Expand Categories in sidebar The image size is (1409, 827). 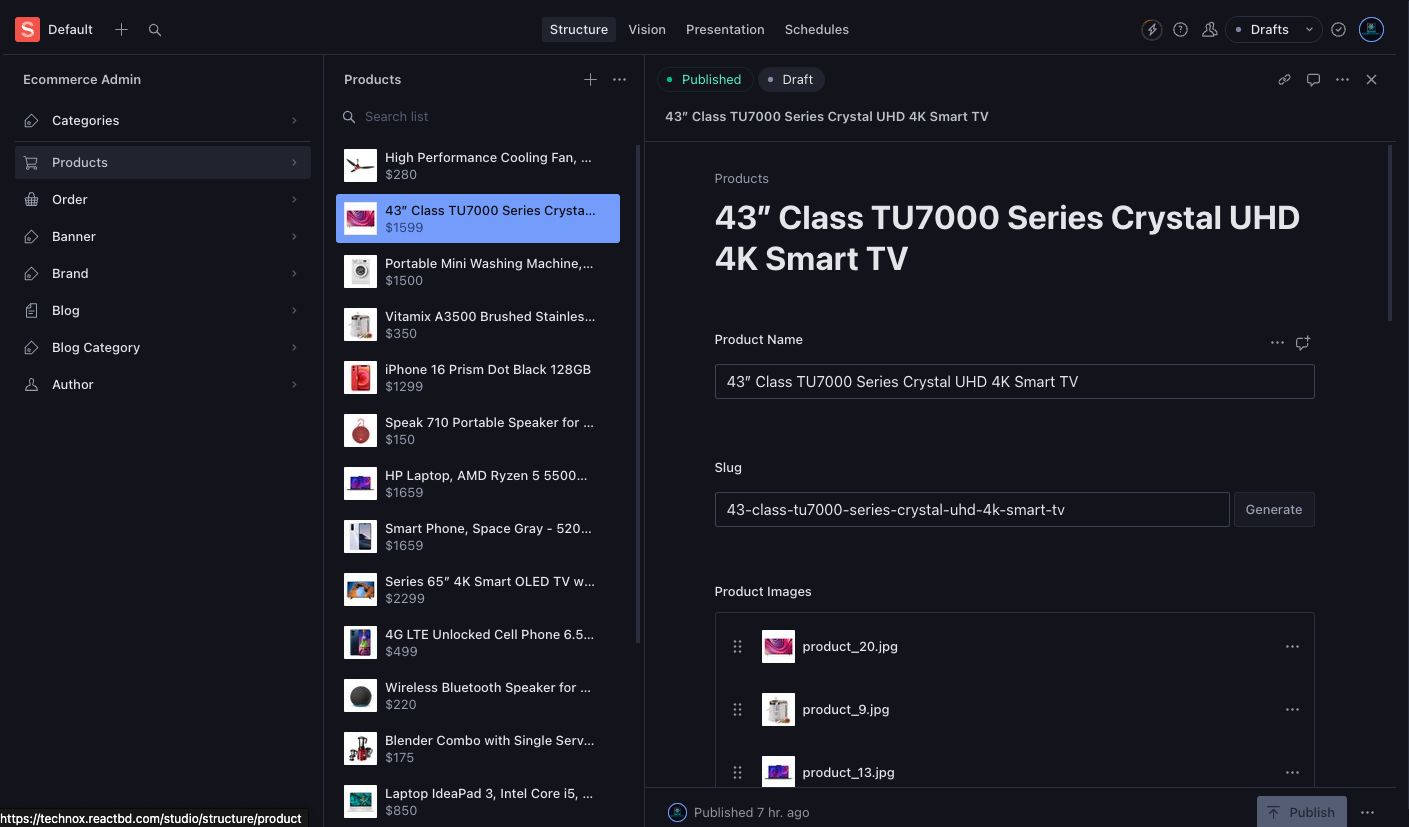[163, 120]
